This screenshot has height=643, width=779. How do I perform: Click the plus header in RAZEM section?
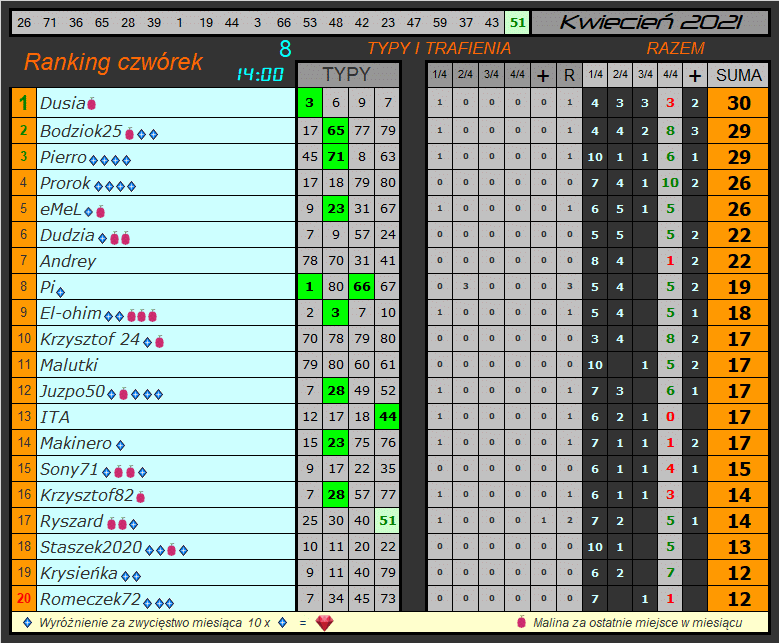(x=695, y=76)
